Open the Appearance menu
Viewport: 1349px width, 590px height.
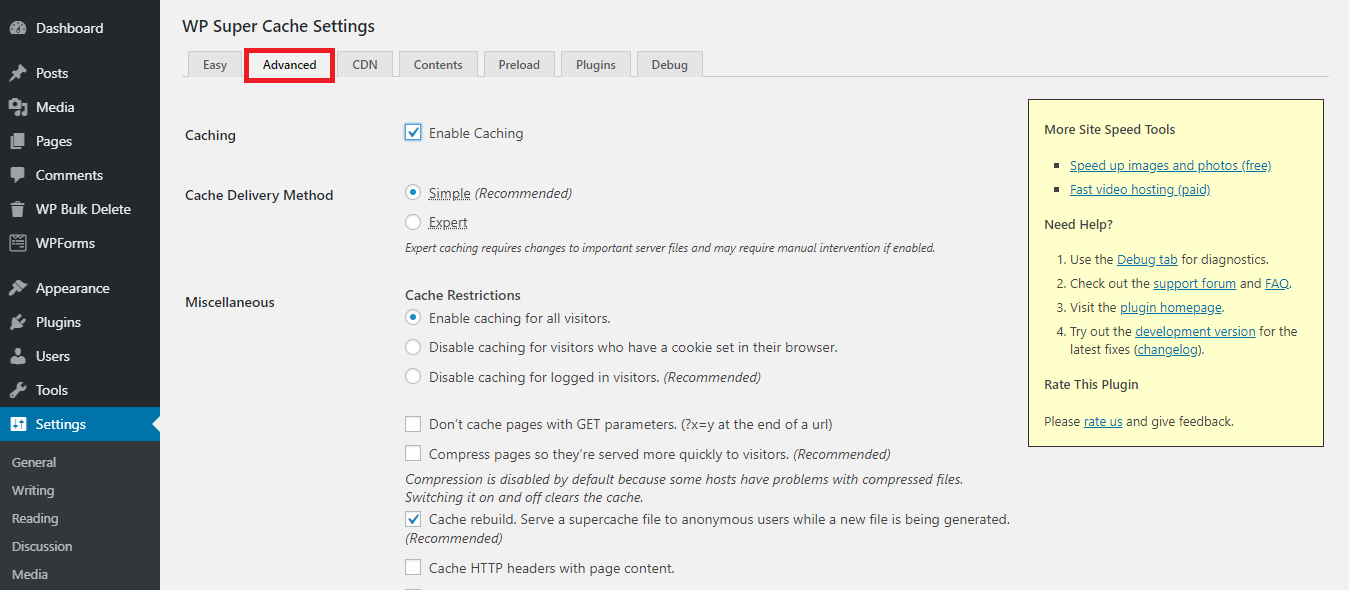[x=80, y=288]
